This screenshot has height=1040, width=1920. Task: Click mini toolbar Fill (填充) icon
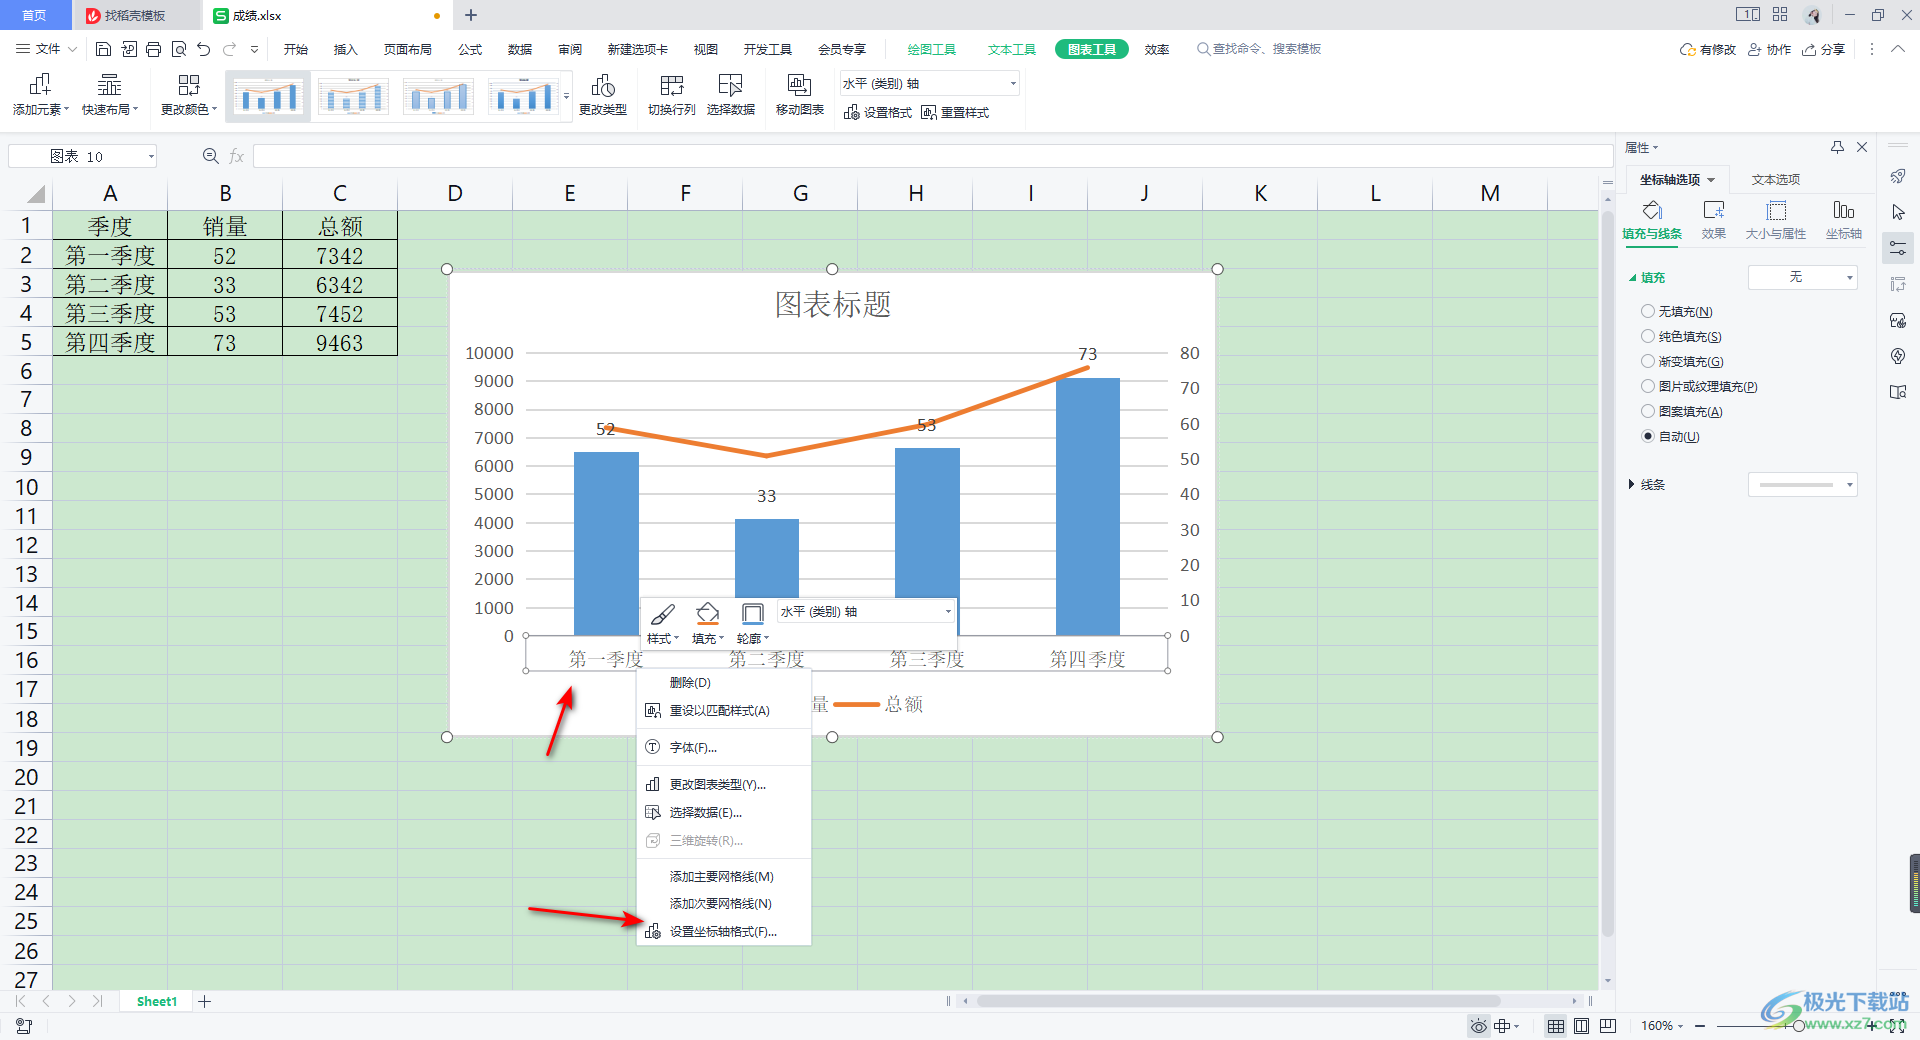708,614
